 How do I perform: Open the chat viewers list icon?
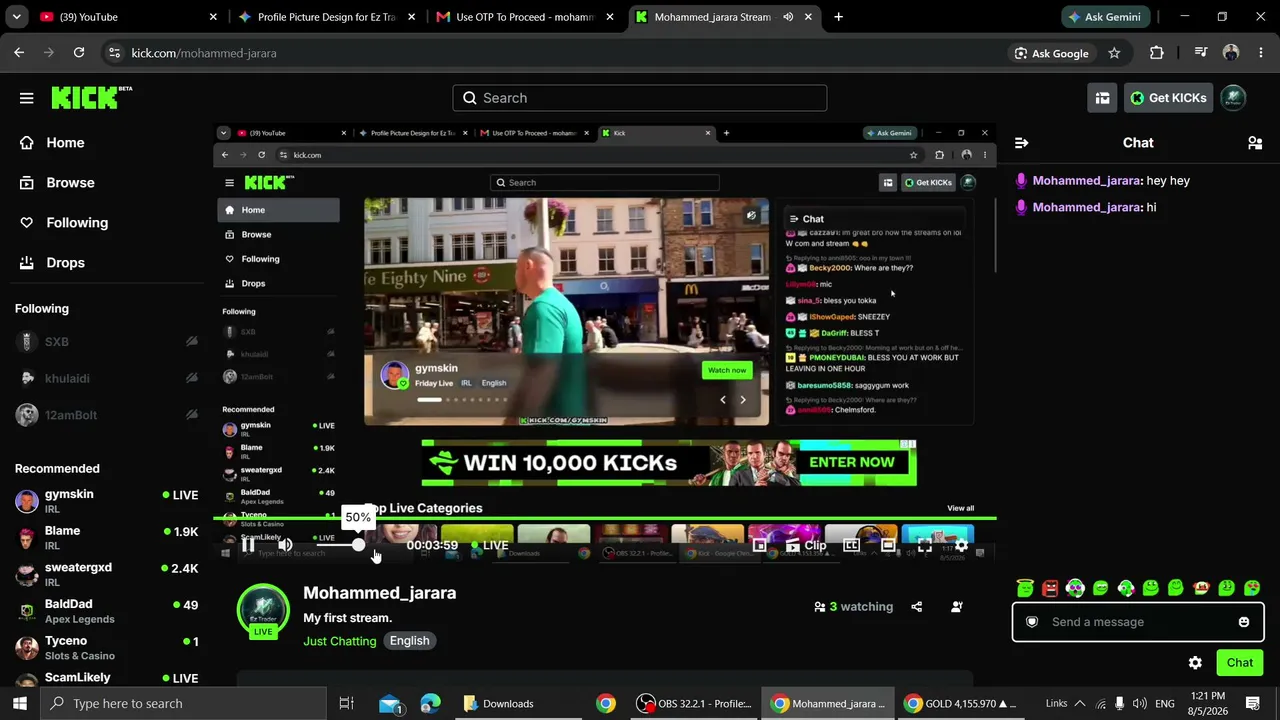[x=1255, y=143]
